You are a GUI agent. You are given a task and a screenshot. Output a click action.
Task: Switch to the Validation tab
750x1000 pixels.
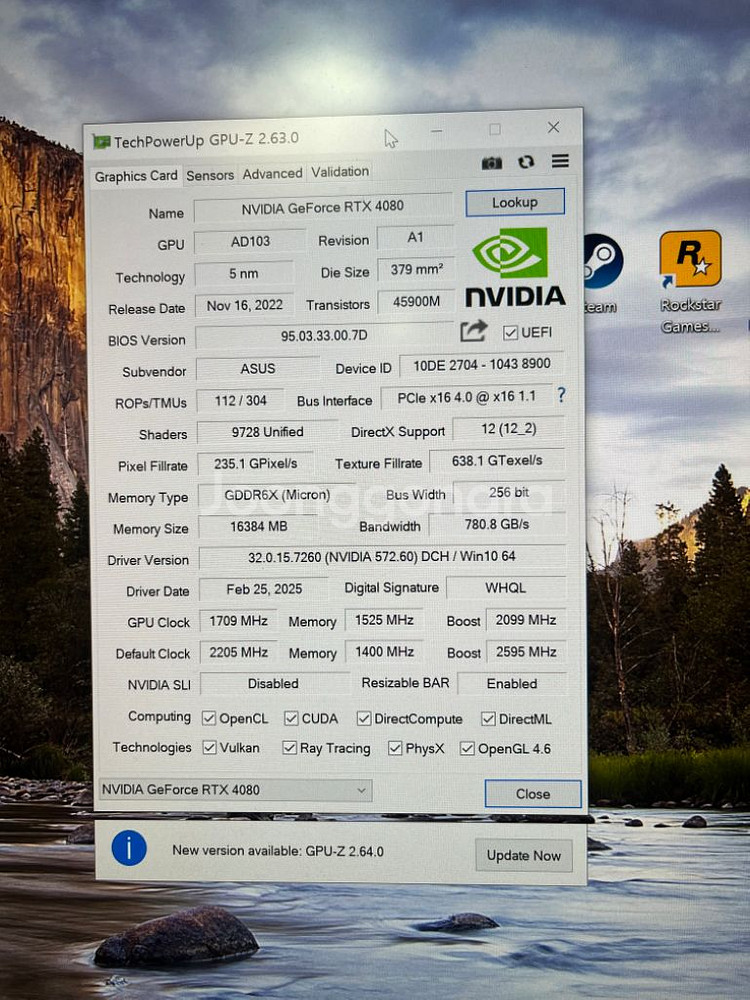point(340,172)
